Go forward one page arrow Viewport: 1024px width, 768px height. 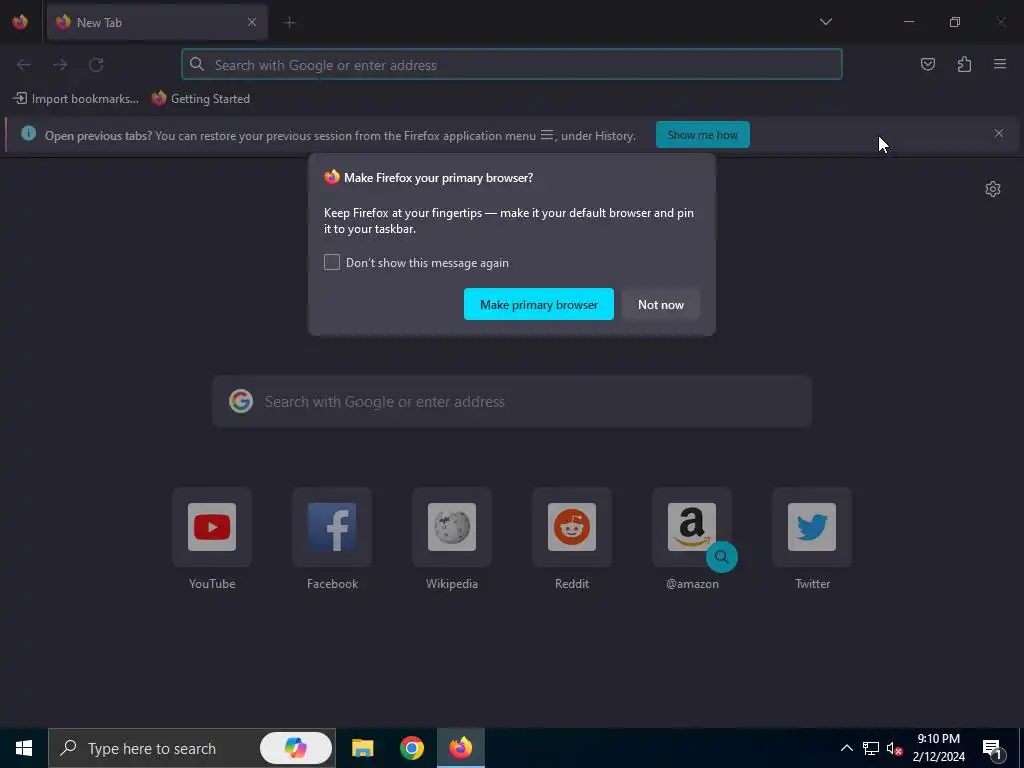(60, 65)
